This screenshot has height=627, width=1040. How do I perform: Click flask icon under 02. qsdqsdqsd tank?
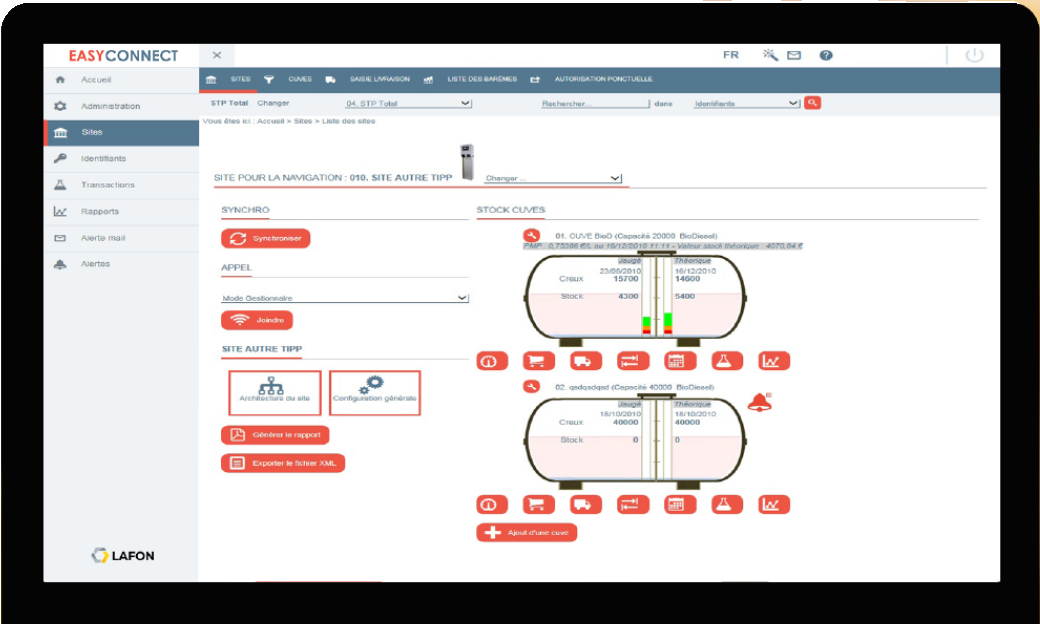coord(727,505)
